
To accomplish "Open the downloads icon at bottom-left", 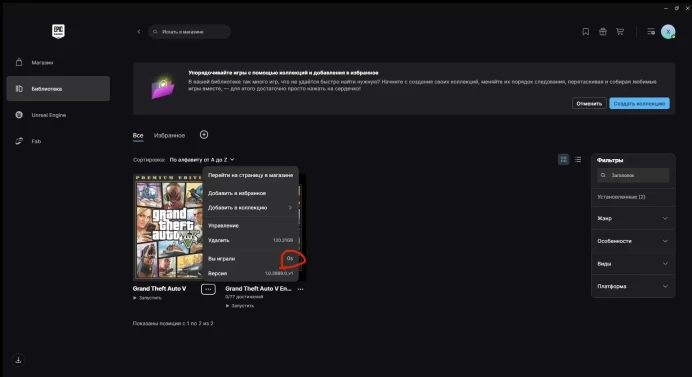I will [18, 360].
